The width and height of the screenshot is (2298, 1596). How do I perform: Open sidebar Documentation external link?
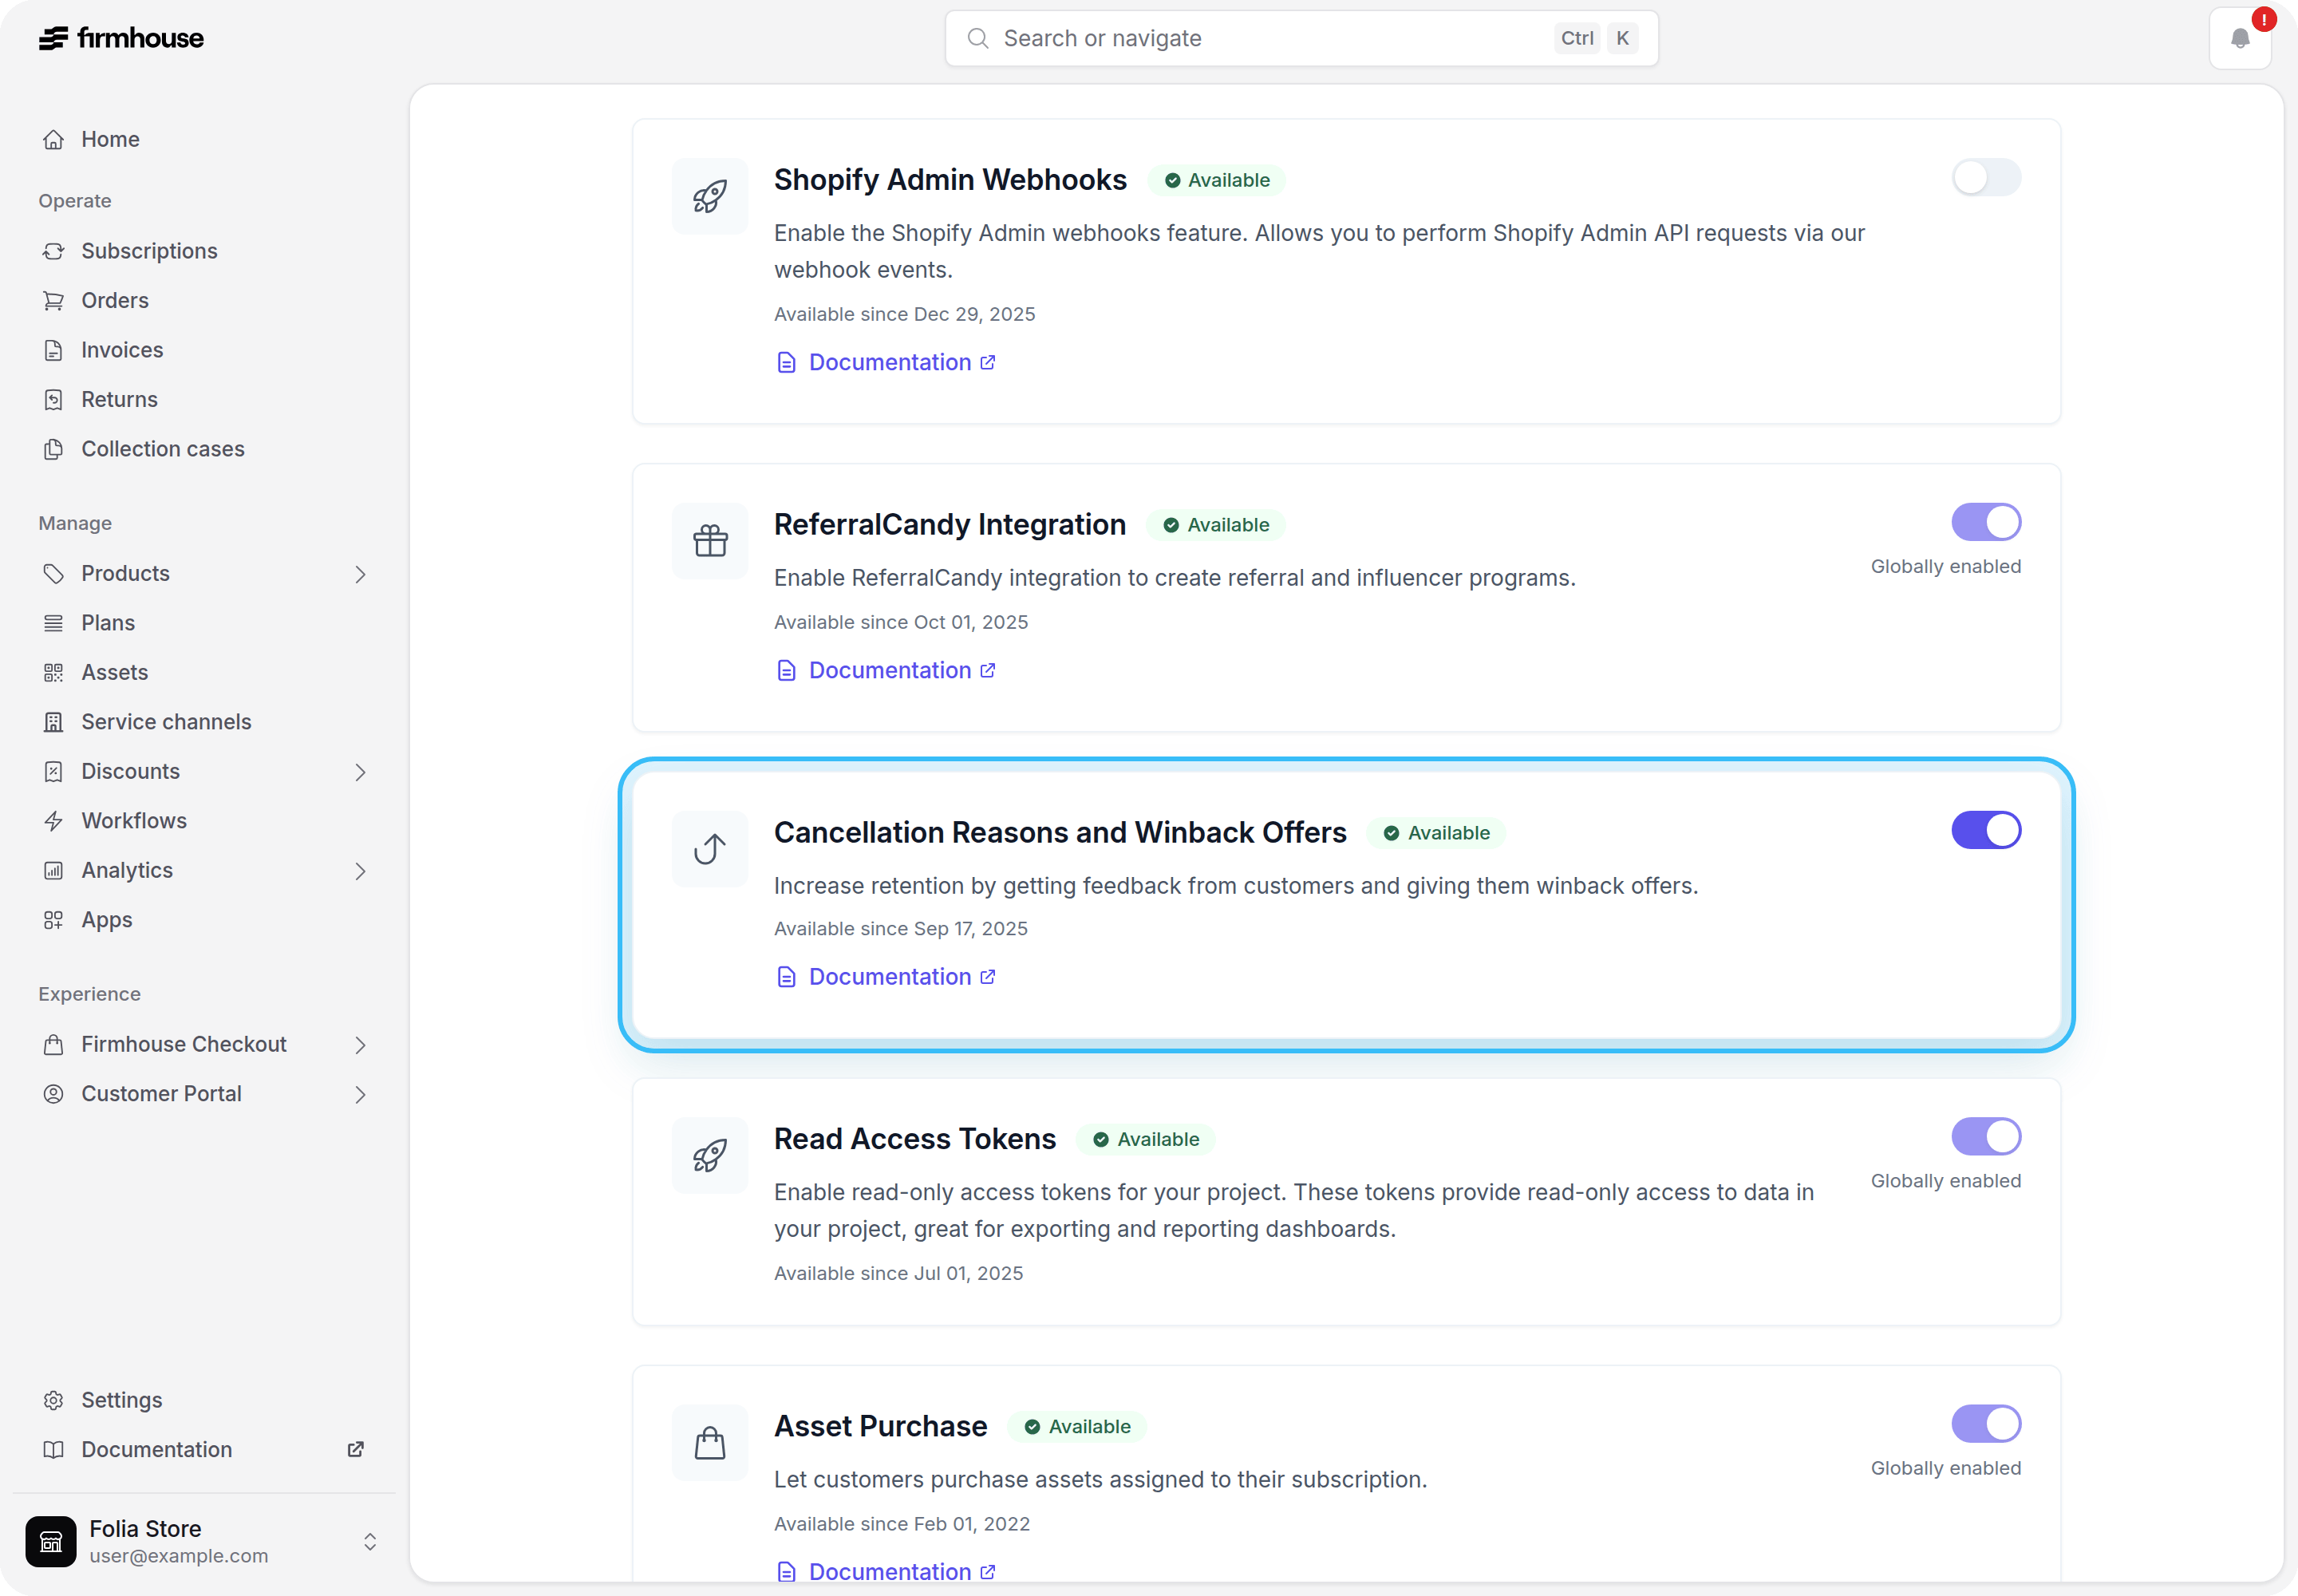pos(355,1449)
